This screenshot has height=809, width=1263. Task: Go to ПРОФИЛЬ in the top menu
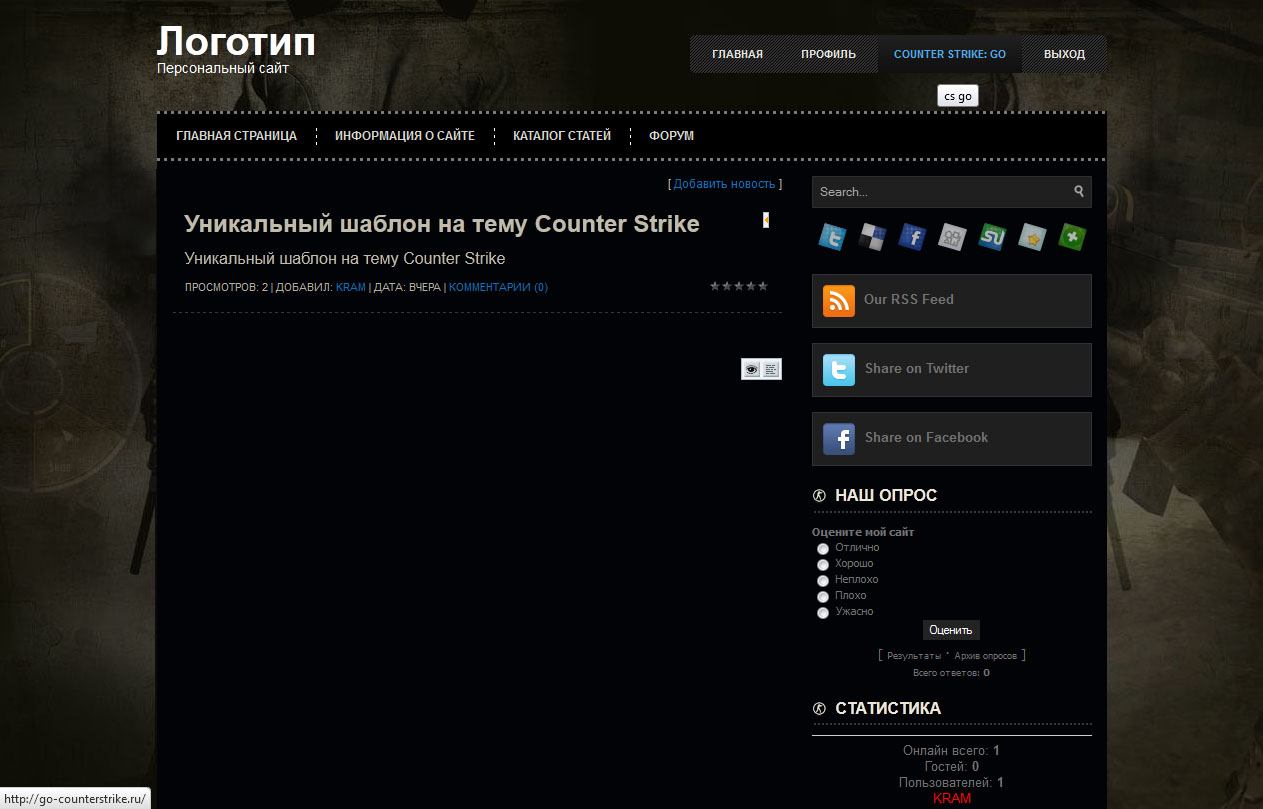(x=828, y=54)
